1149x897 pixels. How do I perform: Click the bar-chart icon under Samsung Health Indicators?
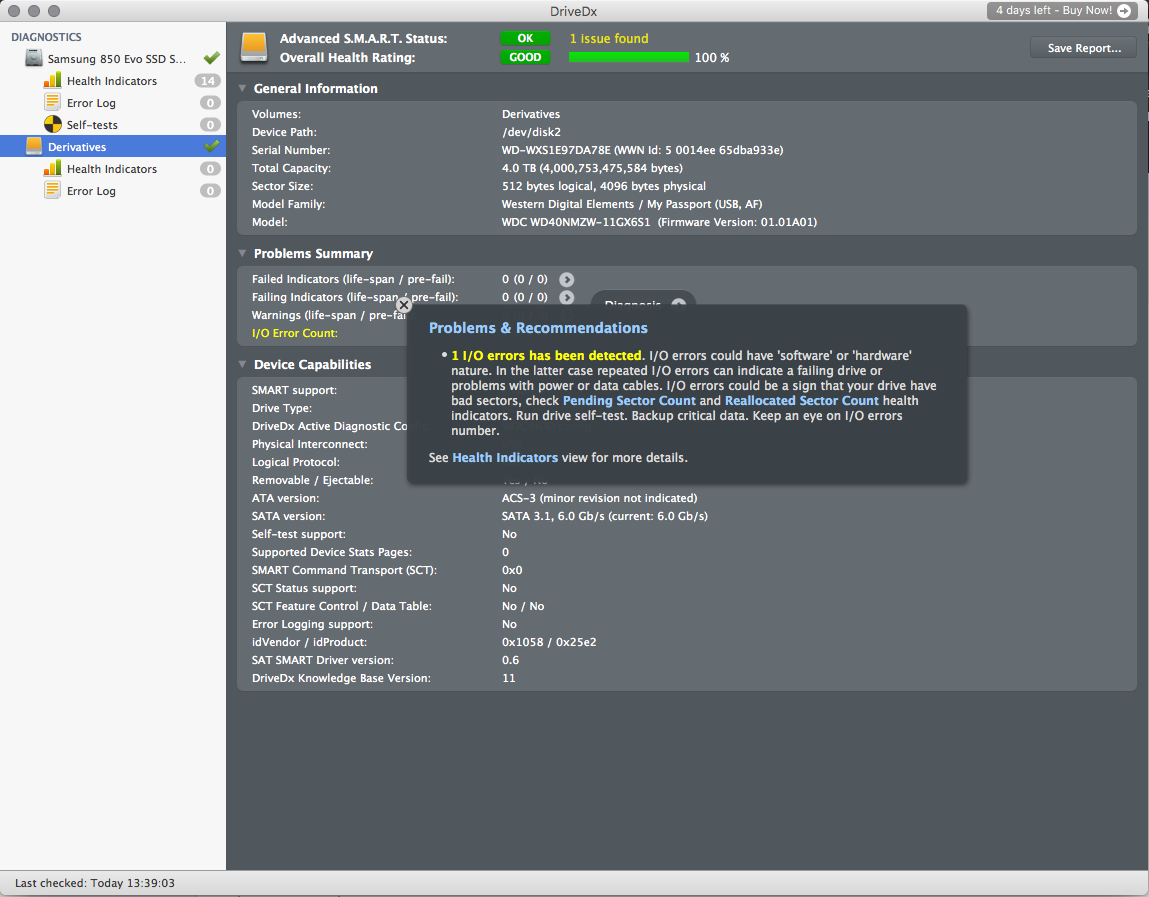click(52, 81)
